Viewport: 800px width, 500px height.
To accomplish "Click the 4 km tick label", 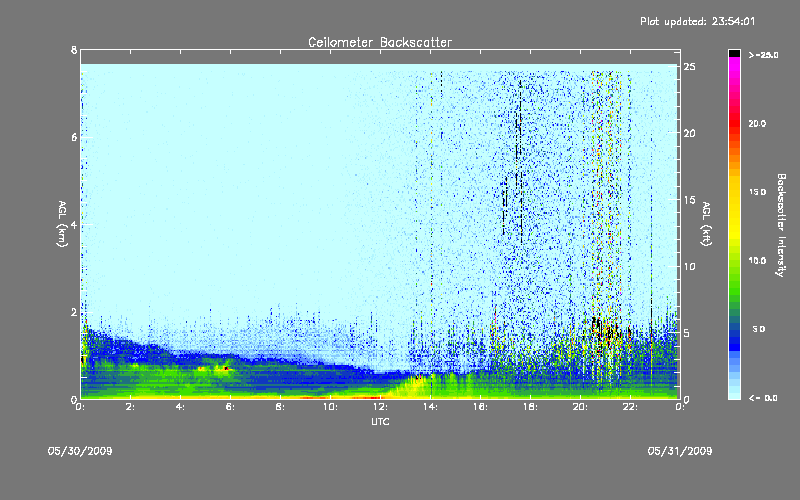I will (x=74, y=224).
